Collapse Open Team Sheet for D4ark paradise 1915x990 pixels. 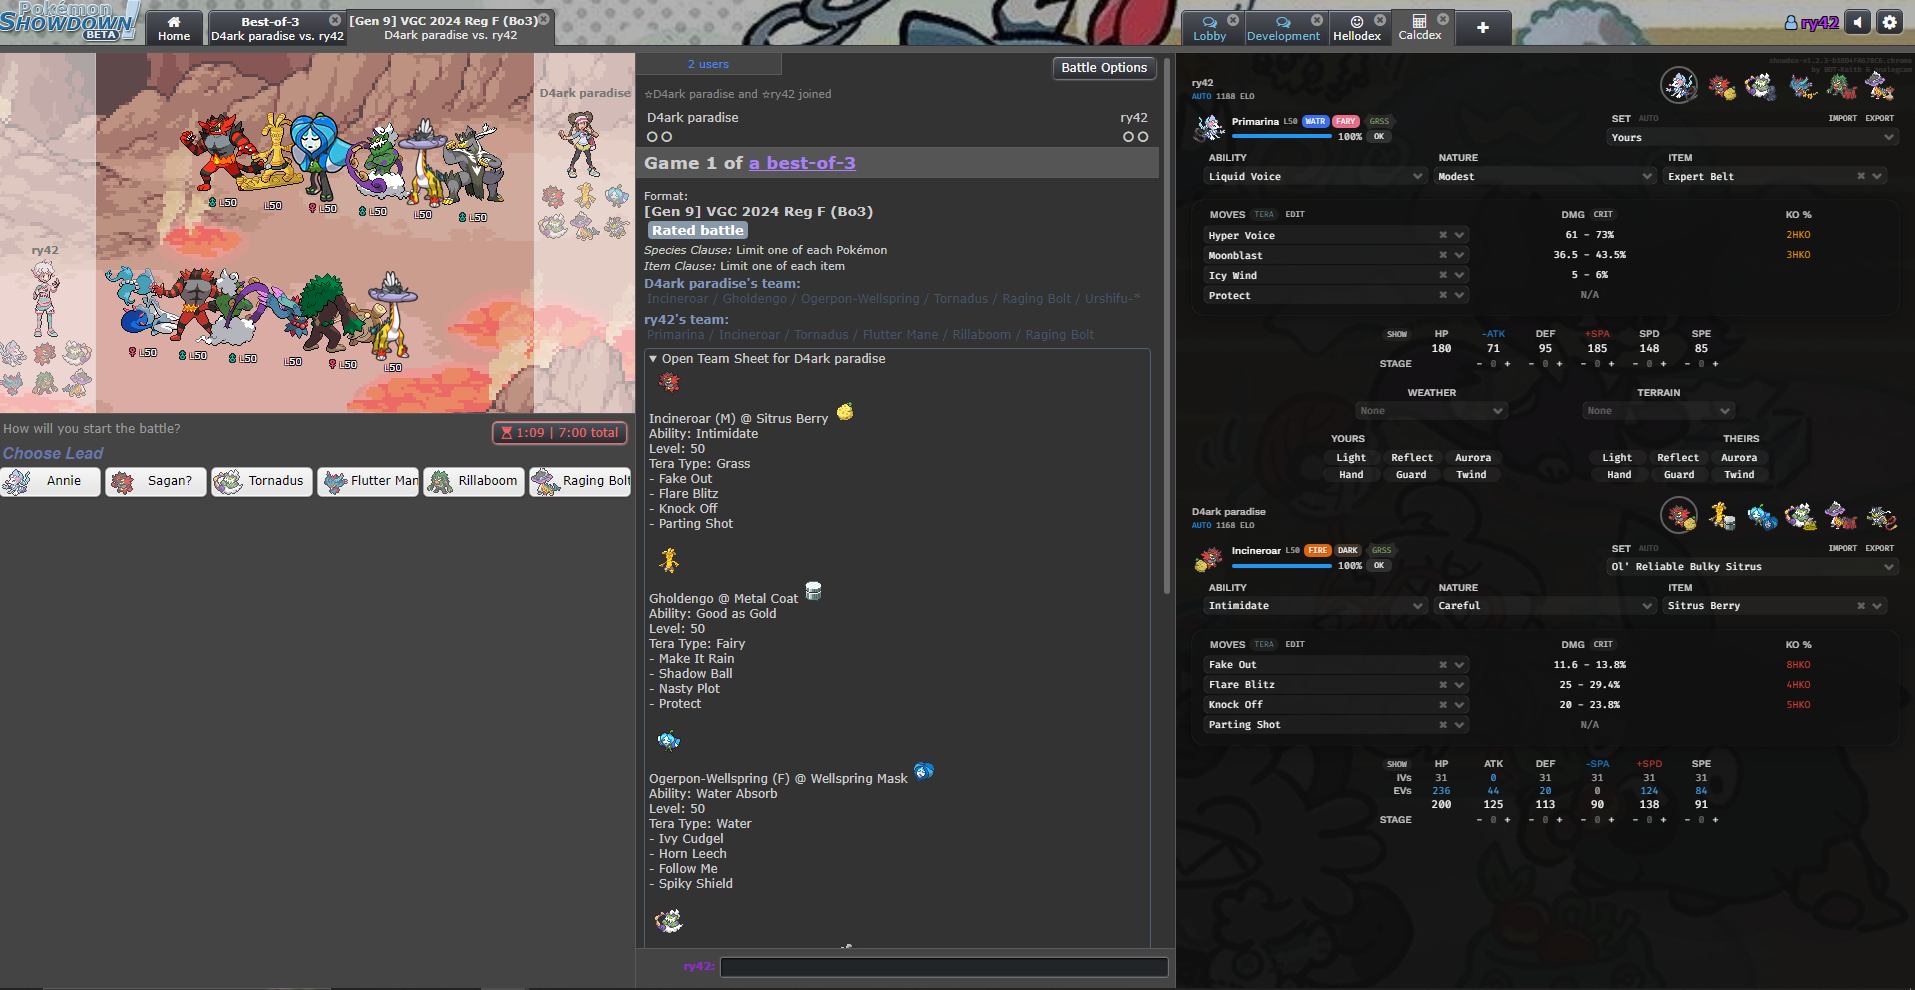[x=767, y=359]
